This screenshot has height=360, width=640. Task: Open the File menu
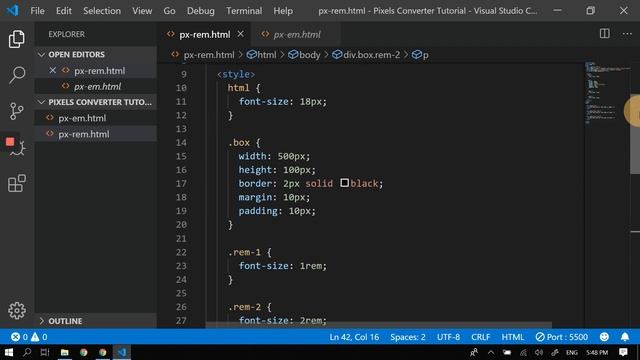coord(37,11)
